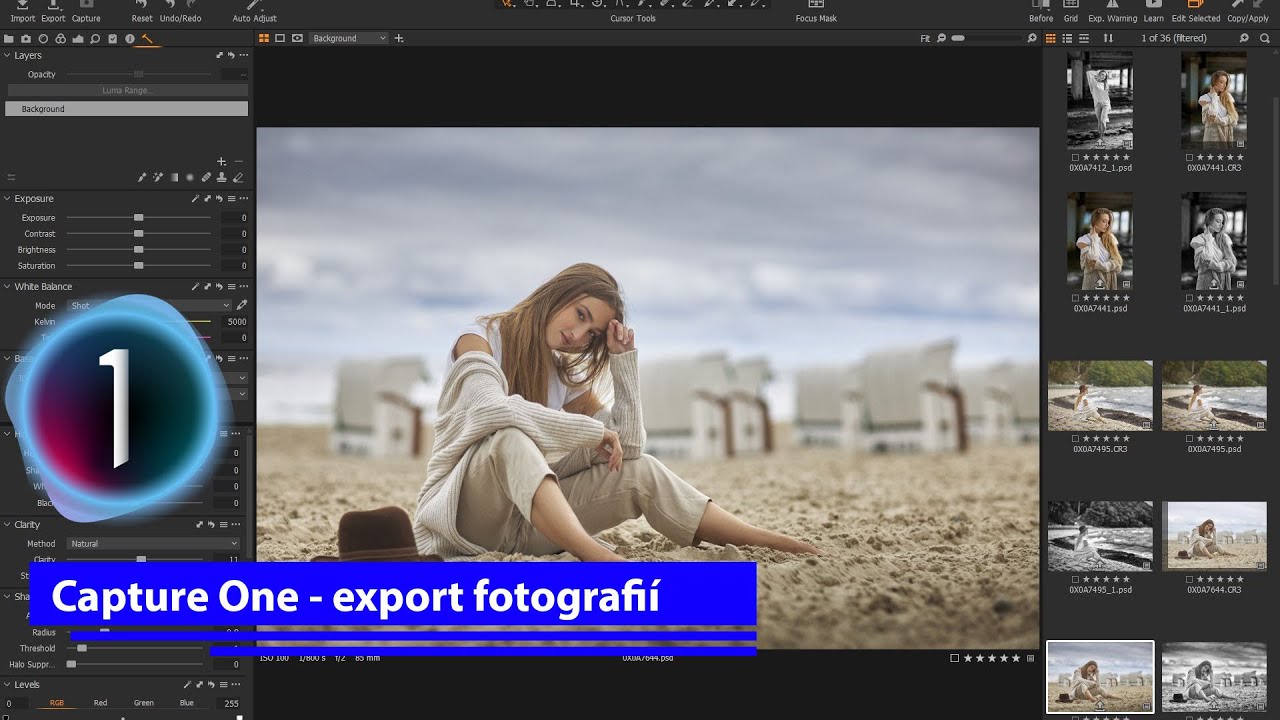Select the erase mask tool in Layers
The image size is (1280, 720).
click(x=238, y=178)
